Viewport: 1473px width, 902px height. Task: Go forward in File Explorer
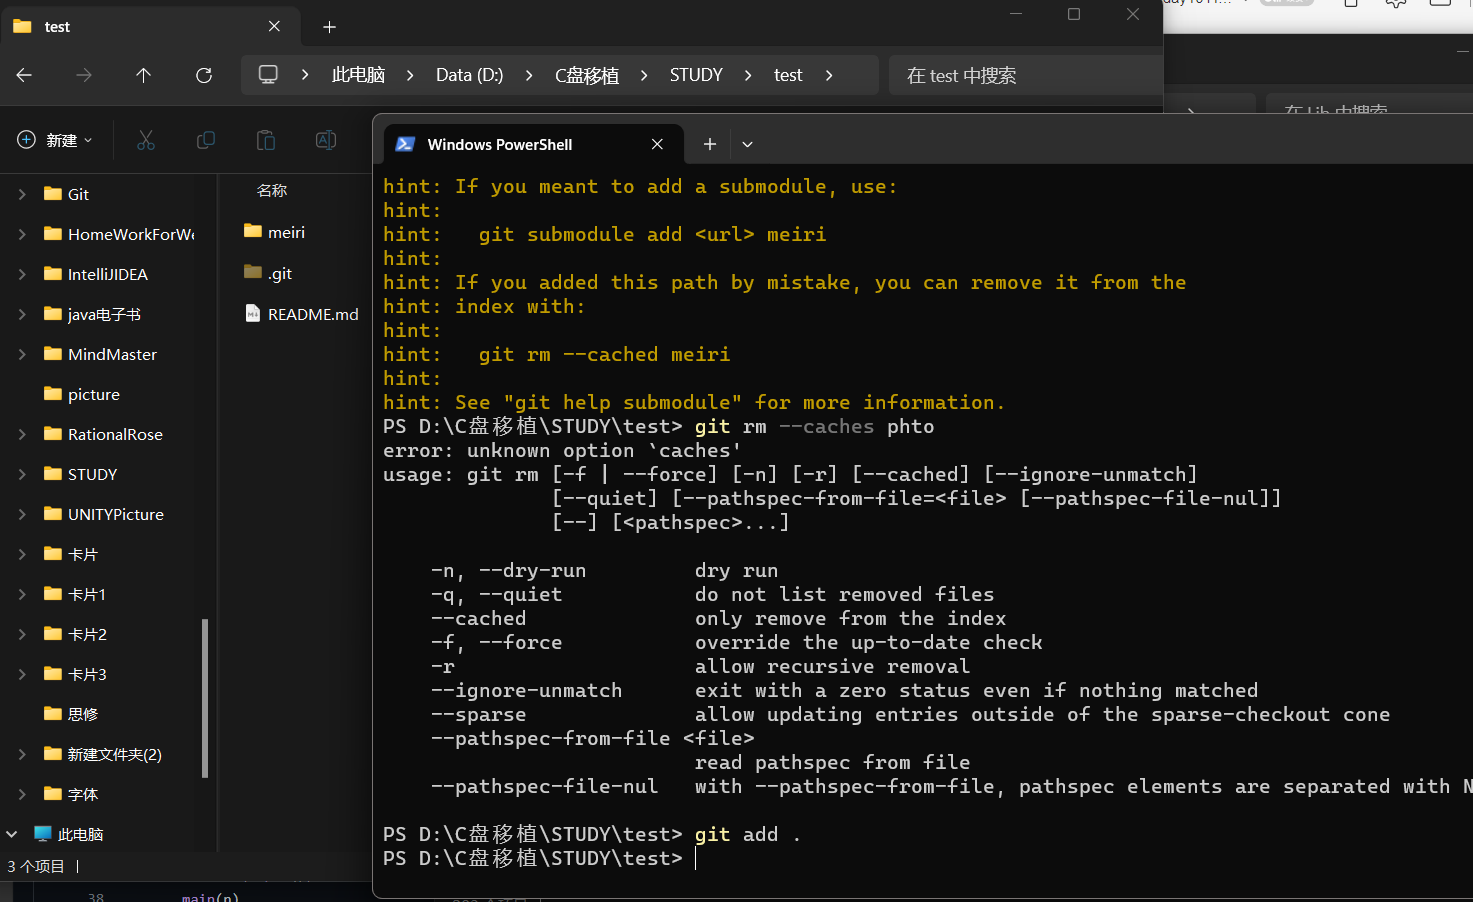click(84, 75)
